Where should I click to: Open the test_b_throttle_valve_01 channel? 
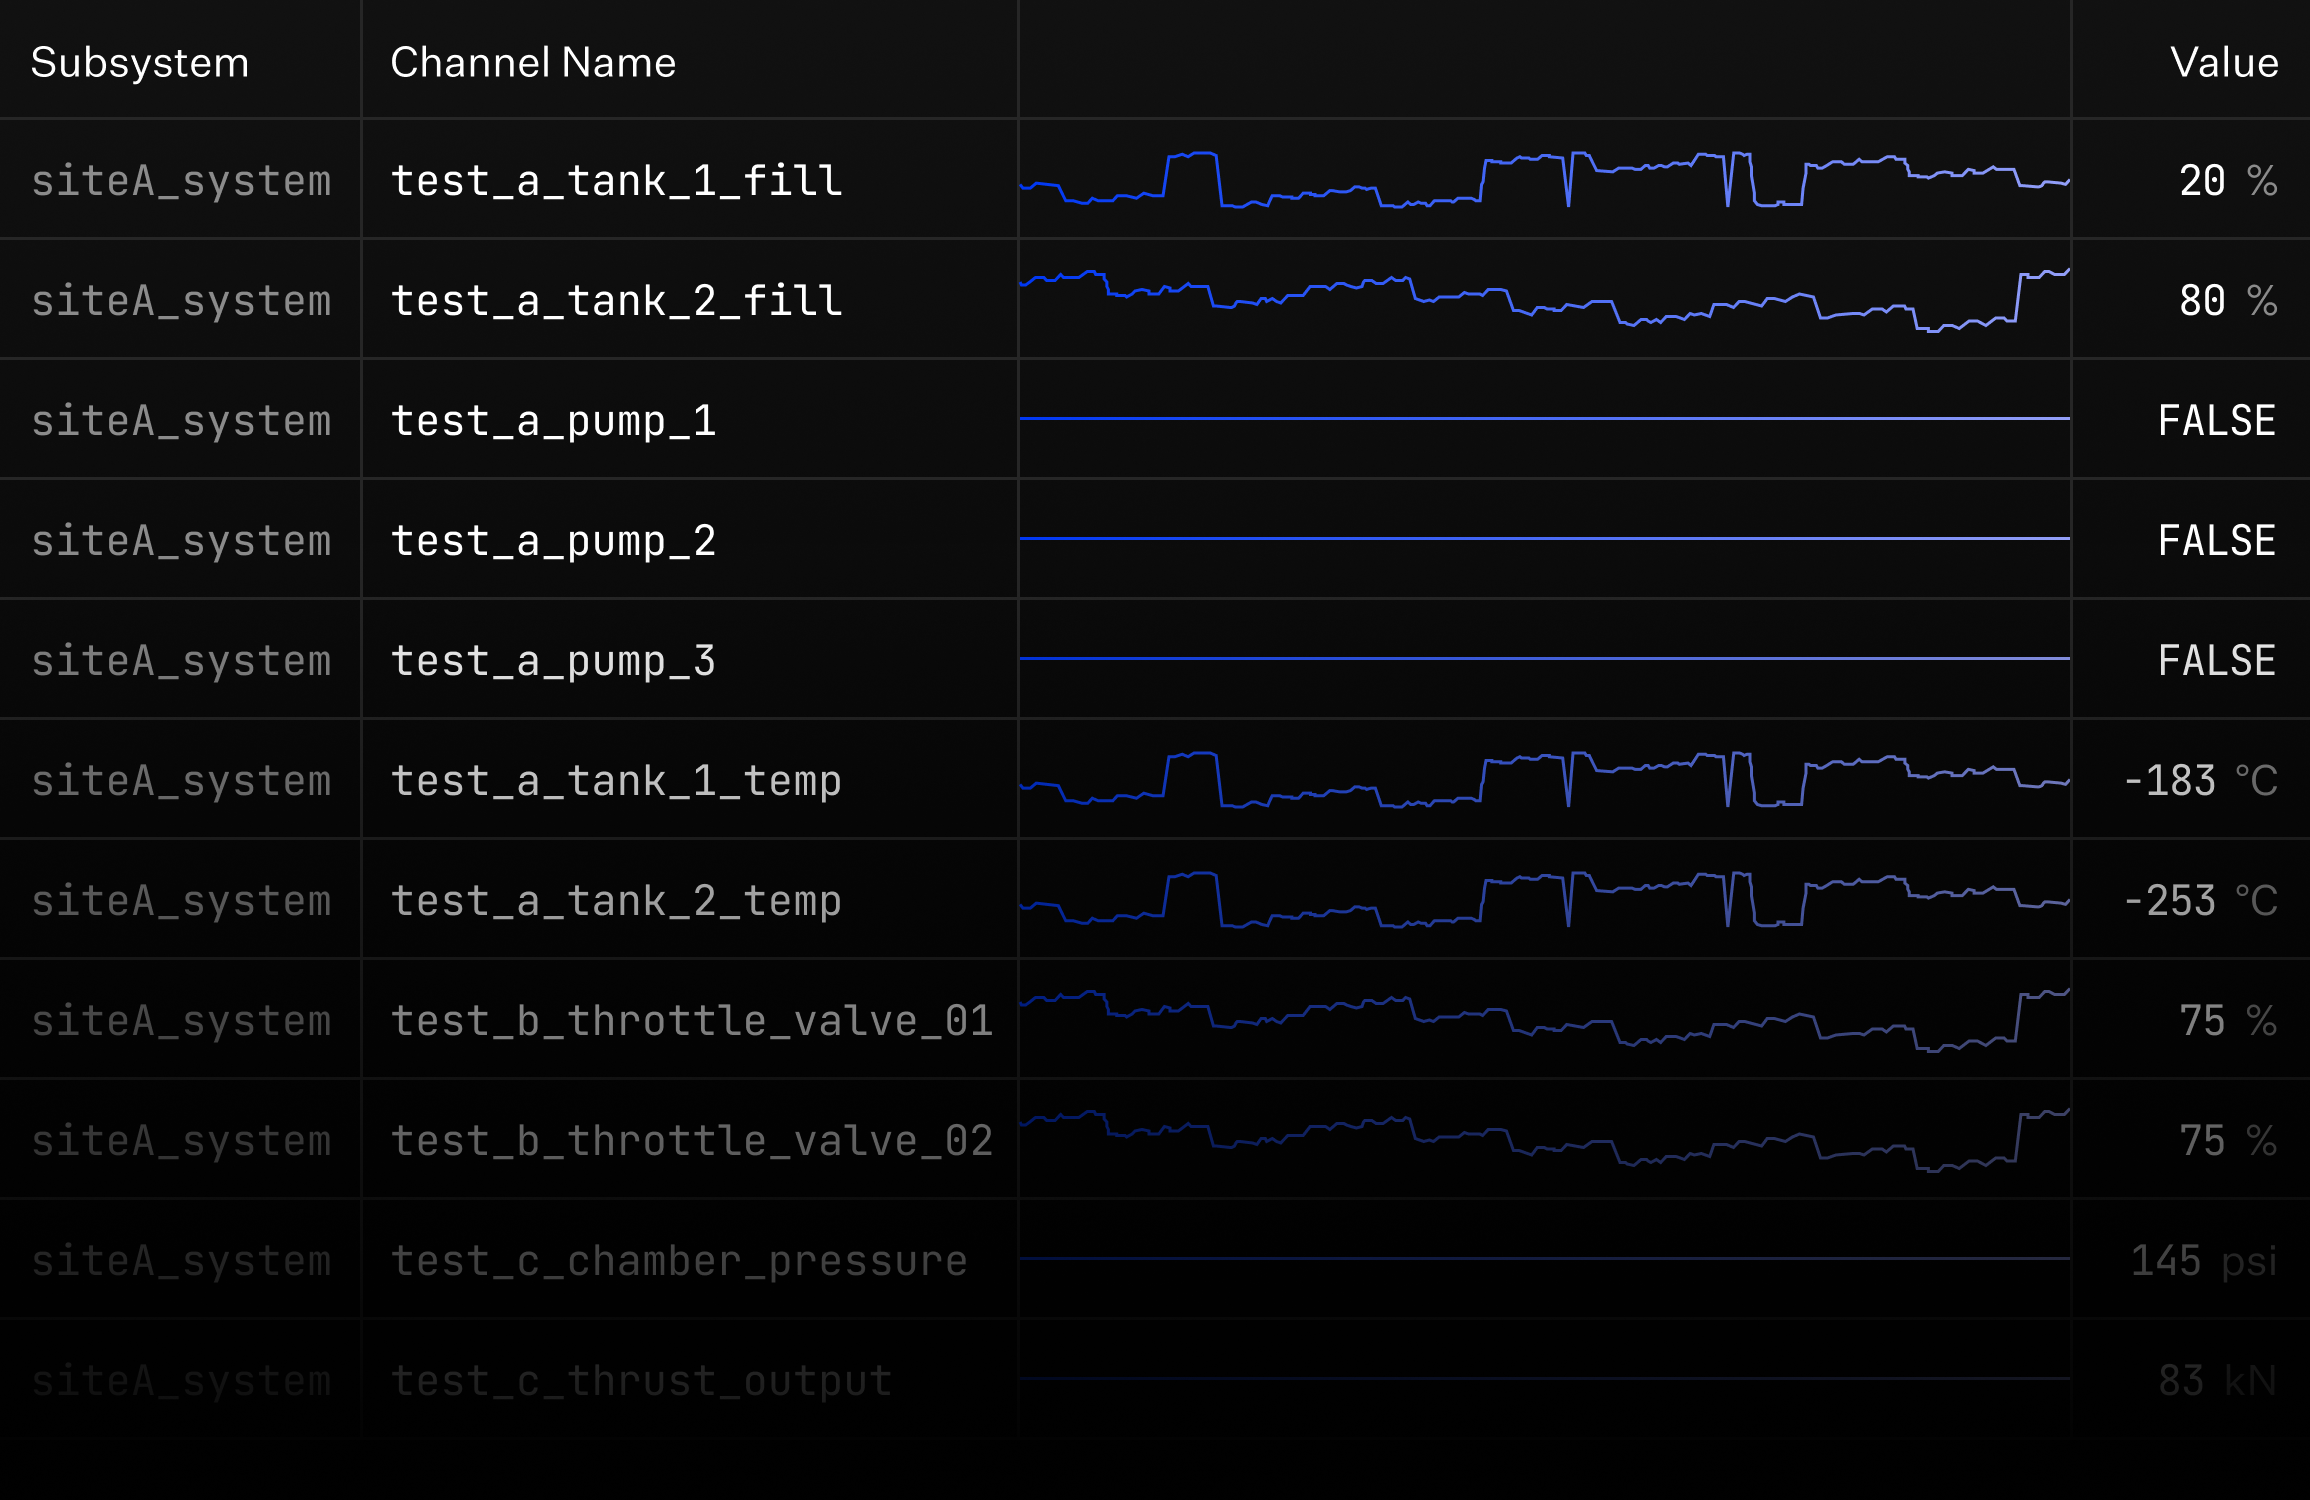[691, 1021]
